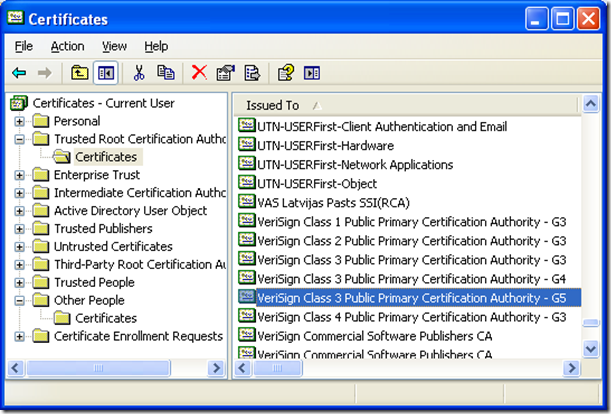This screenshot has width=611, height=414.
Task: Sort by the Issued To column header
Action: (405, 105)
